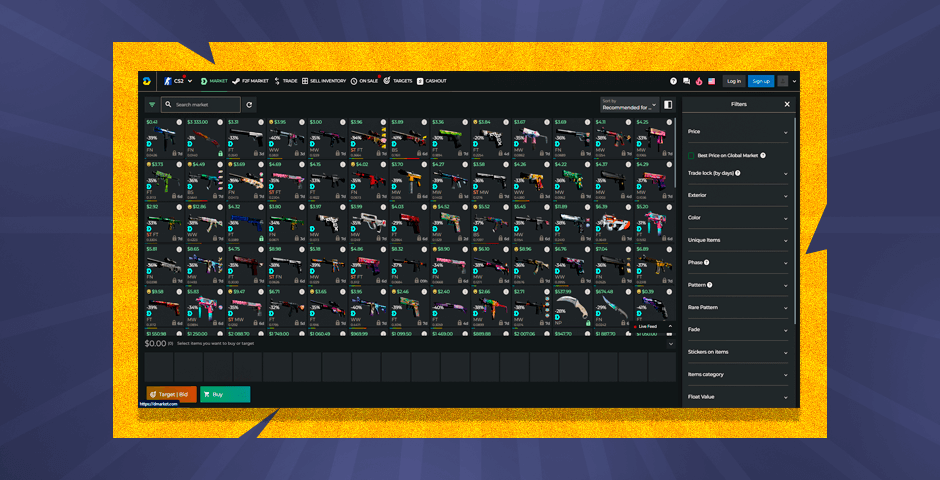
Task: Expand the Phase filter
Action: click(738, 262)
